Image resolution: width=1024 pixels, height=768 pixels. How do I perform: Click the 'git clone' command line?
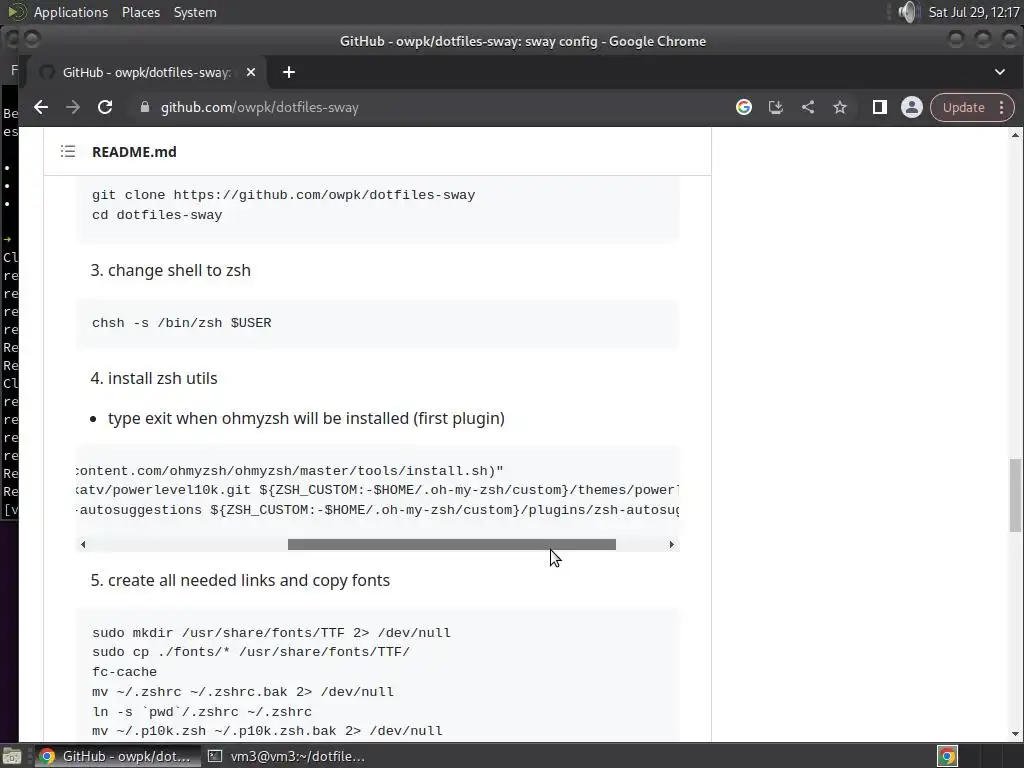[283, 195]
